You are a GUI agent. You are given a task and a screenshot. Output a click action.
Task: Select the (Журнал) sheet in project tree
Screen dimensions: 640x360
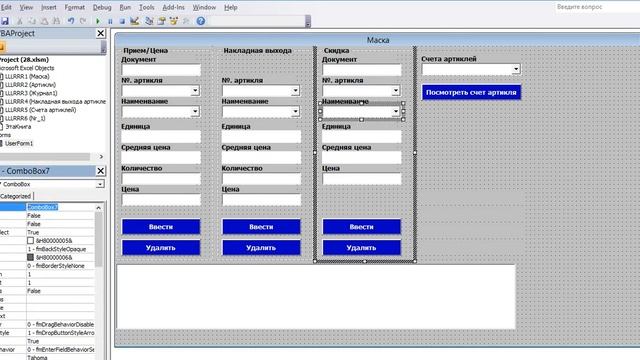(x=31, y=93)
